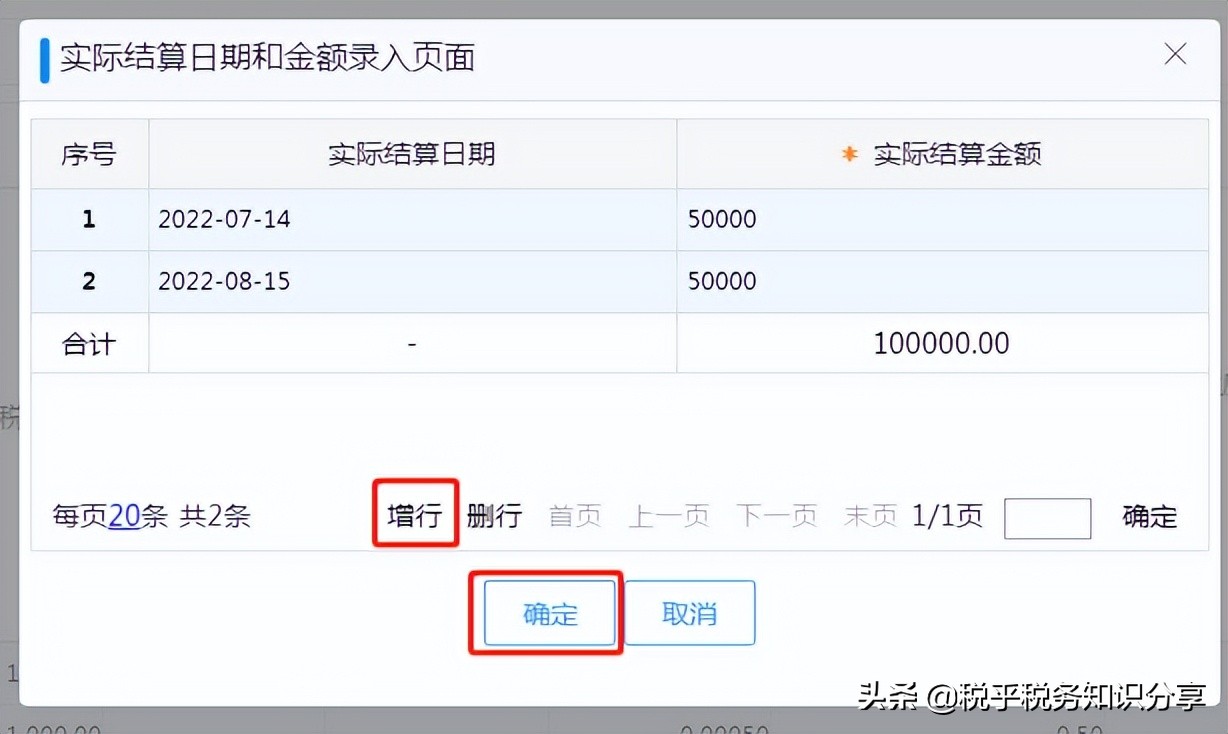Click the 实际结算日期 column header
Image resolution: width=1228 pixels, height=734 pixels.
(412, 154)
